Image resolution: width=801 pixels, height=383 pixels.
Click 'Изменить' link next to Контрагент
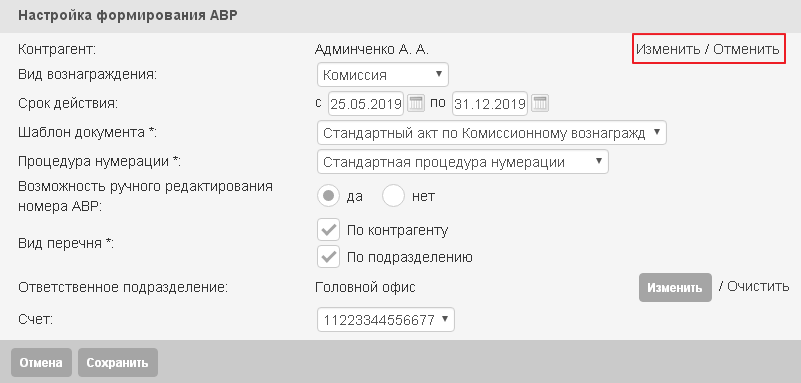[668, 50]
